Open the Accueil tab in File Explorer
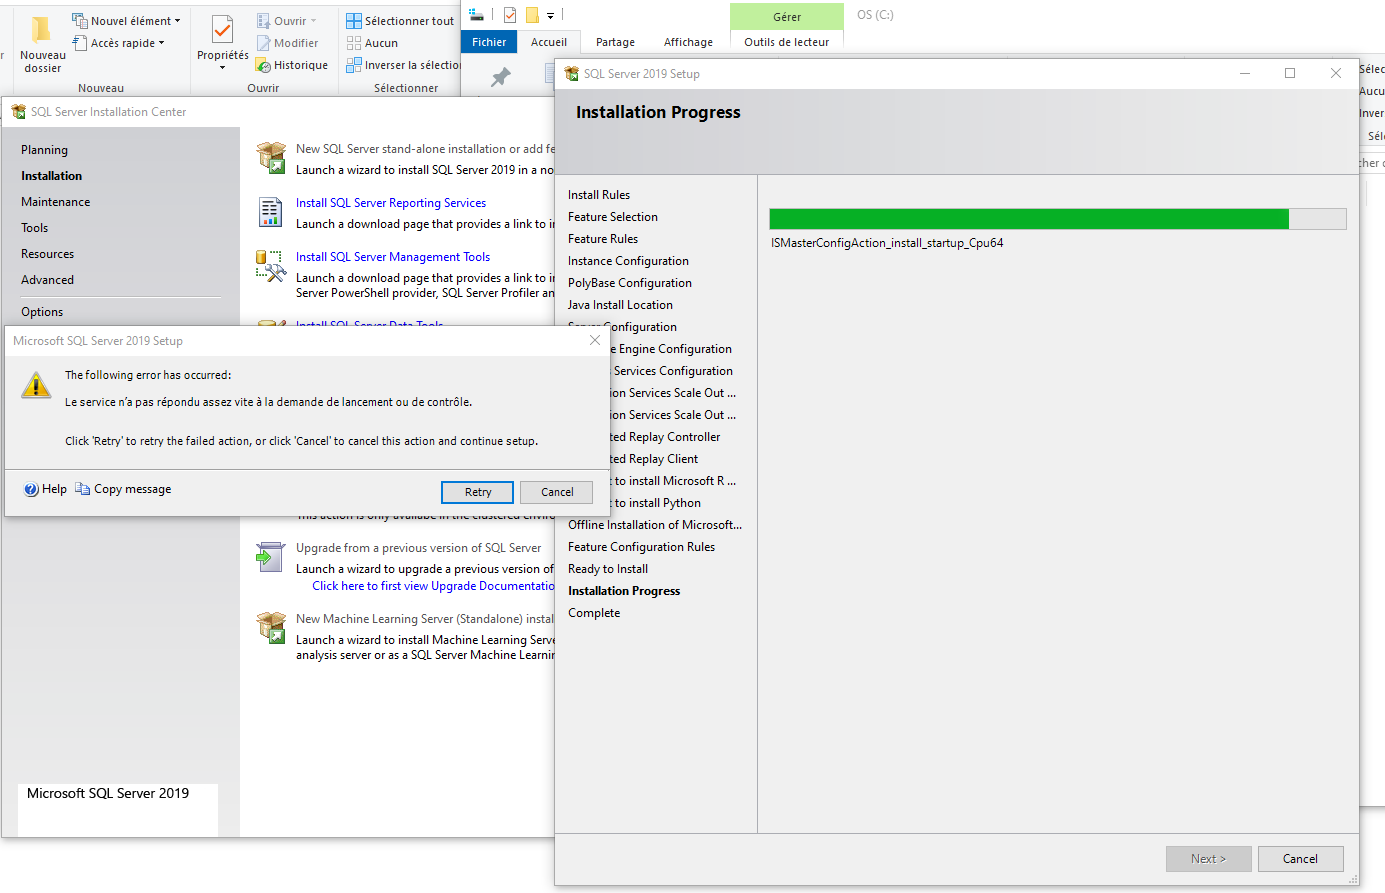 click(549, 42)
